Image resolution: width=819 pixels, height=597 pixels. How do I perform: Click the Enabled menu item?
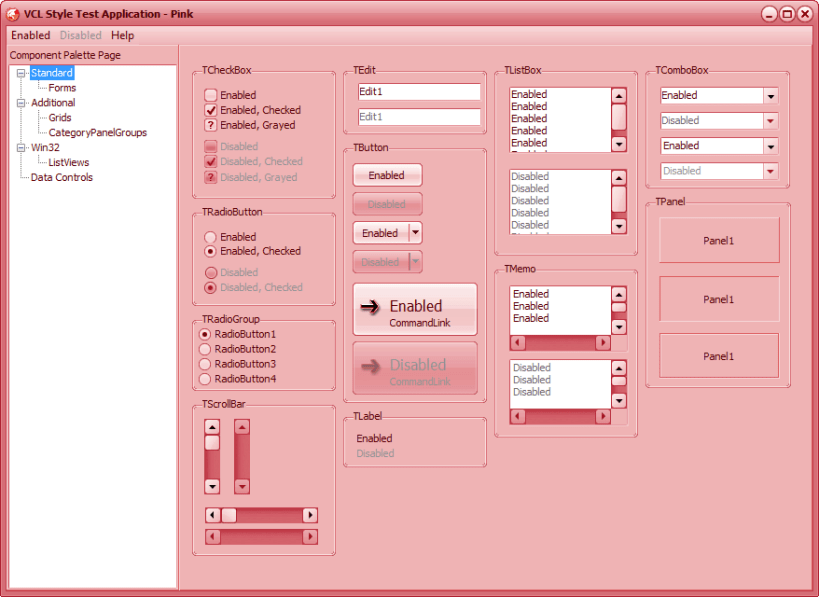pyautogui.click(x=30, y=35)
